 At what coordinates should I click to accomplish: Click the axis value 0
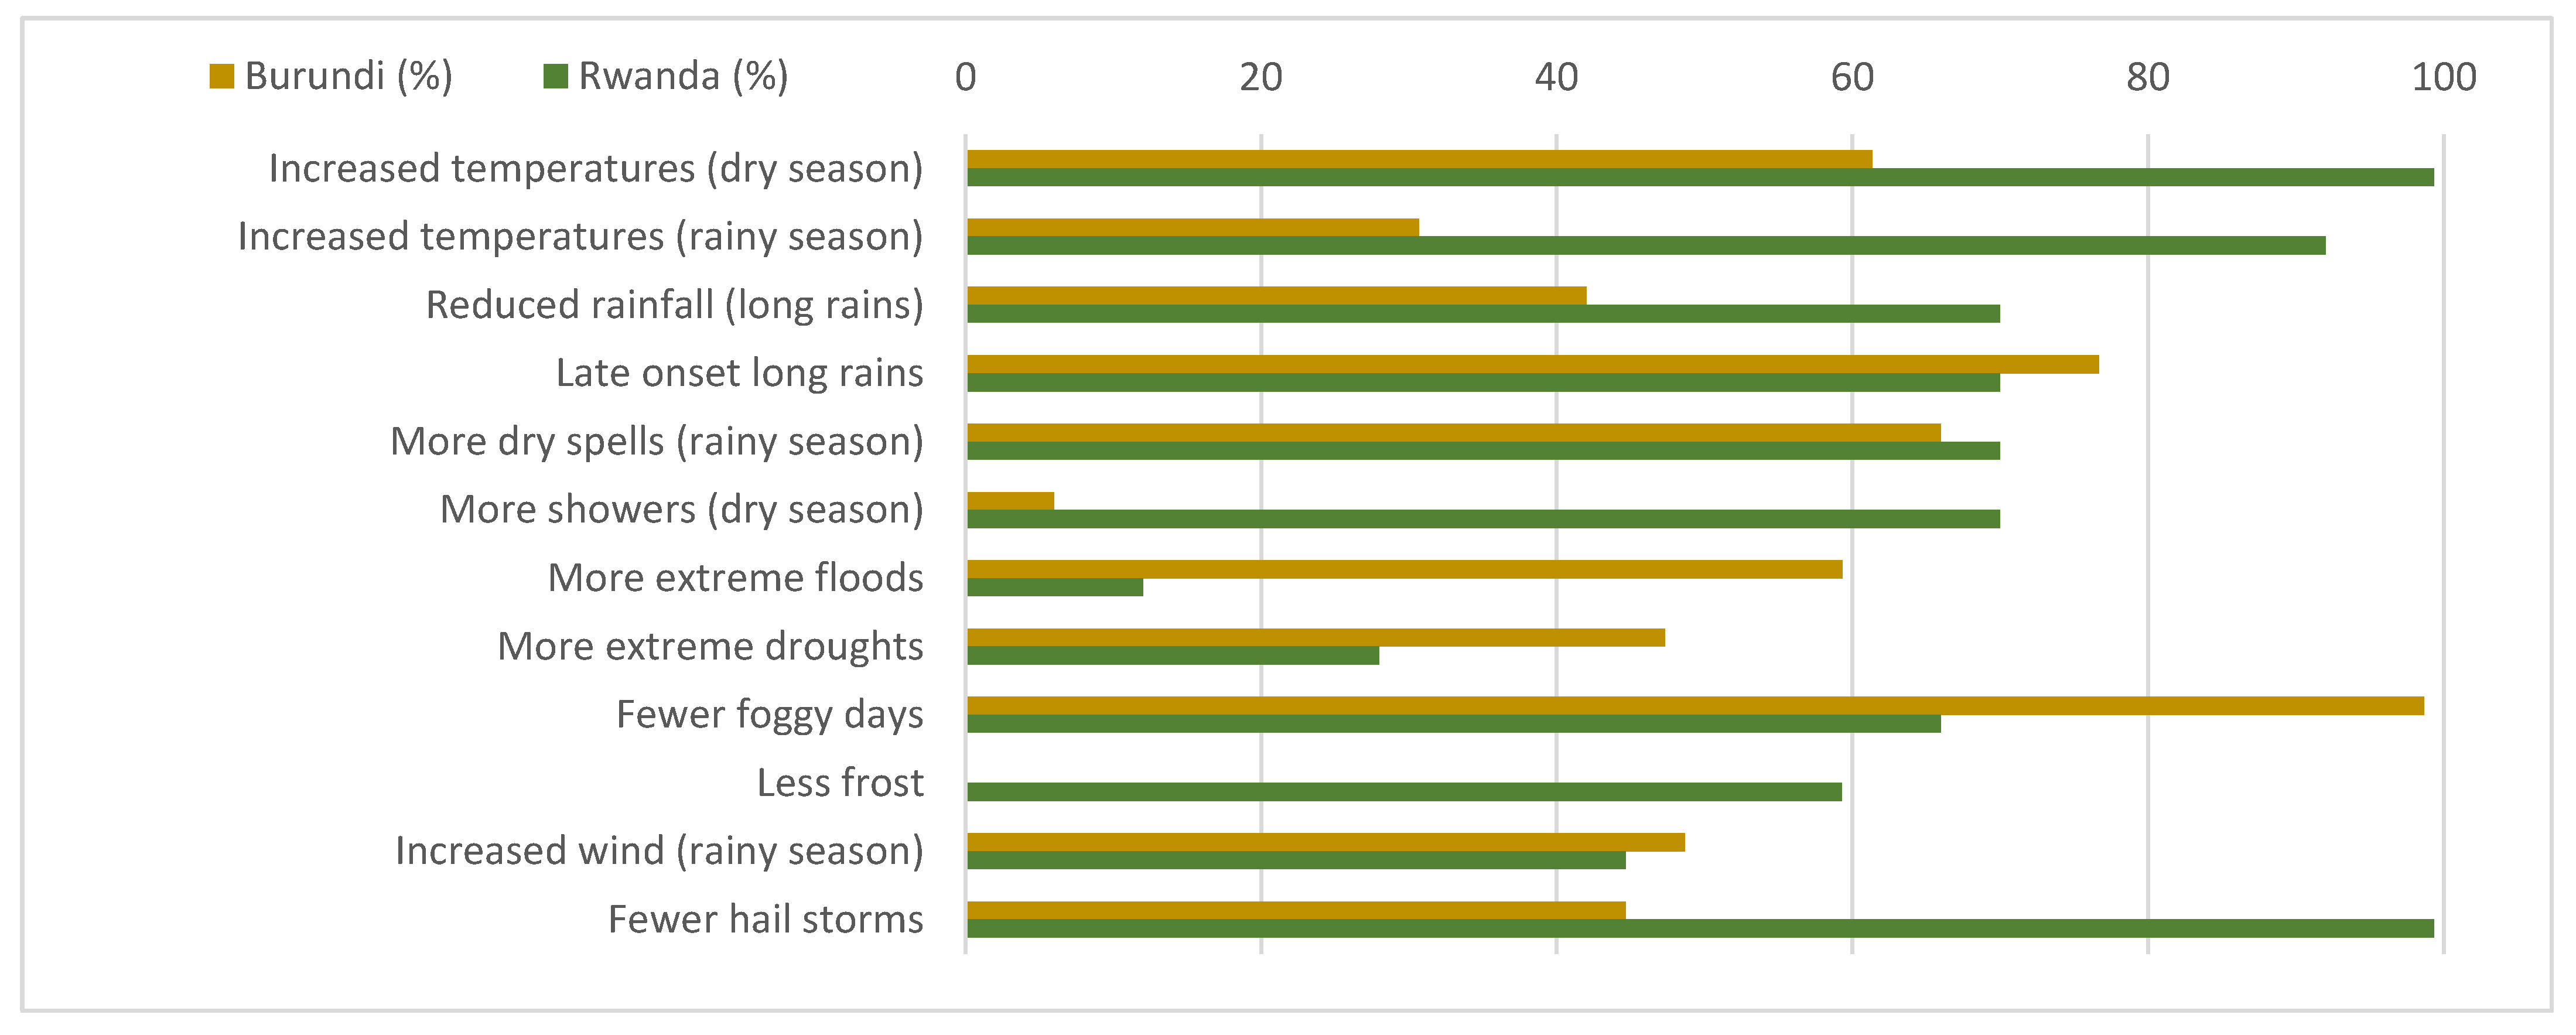coord(965,77)
